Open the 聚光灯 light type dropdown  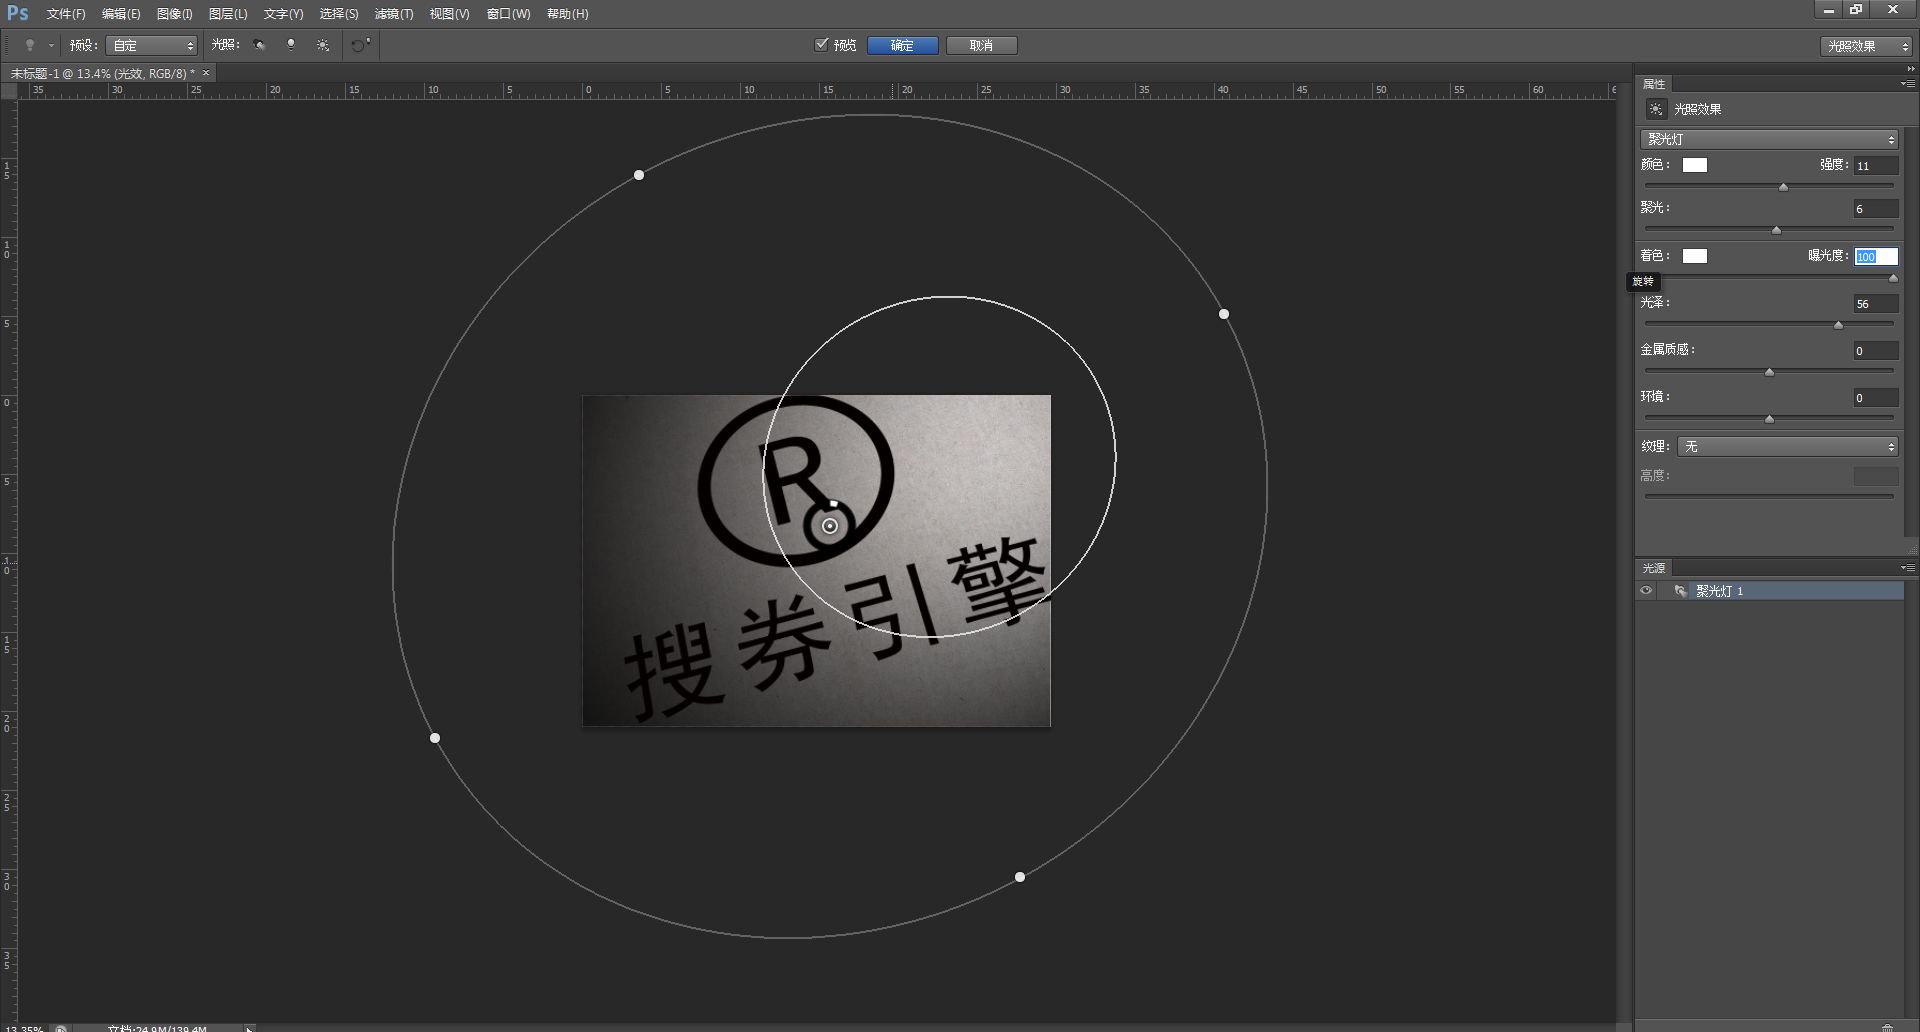pos(1769,139)
